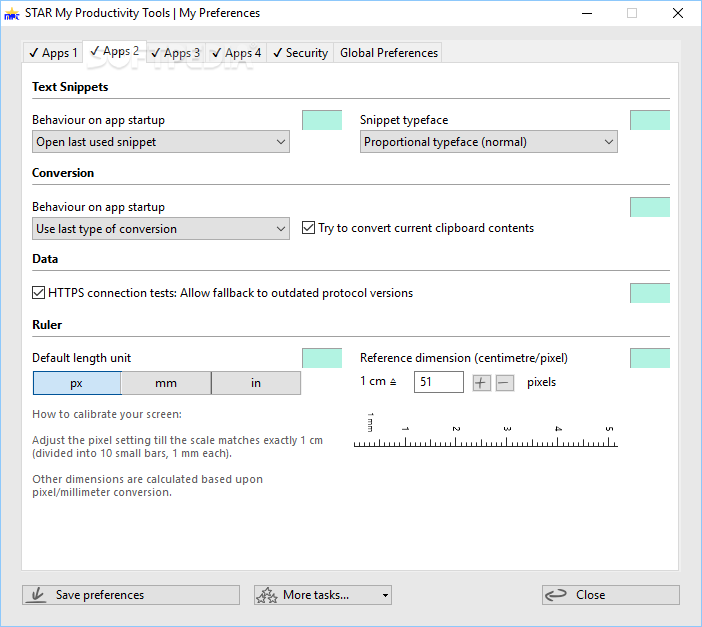This screenshot has width=702, height=627.
Task: Click the 'Snippet typeface' label
Action: (404, 120)
